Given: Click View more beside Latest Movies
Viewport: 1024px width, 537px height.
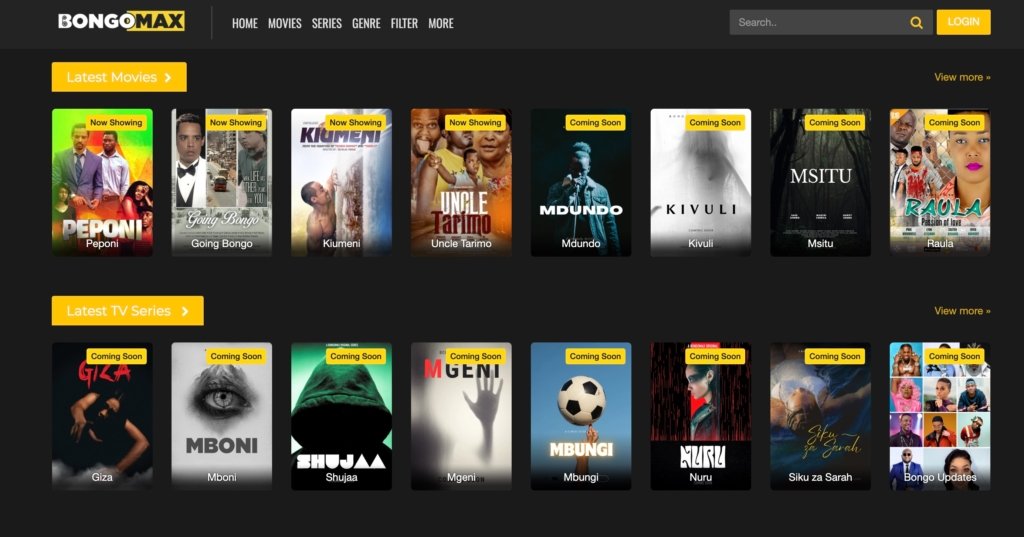Looking at the screenshot, I should pyautogui.click(x=962, y=77).
